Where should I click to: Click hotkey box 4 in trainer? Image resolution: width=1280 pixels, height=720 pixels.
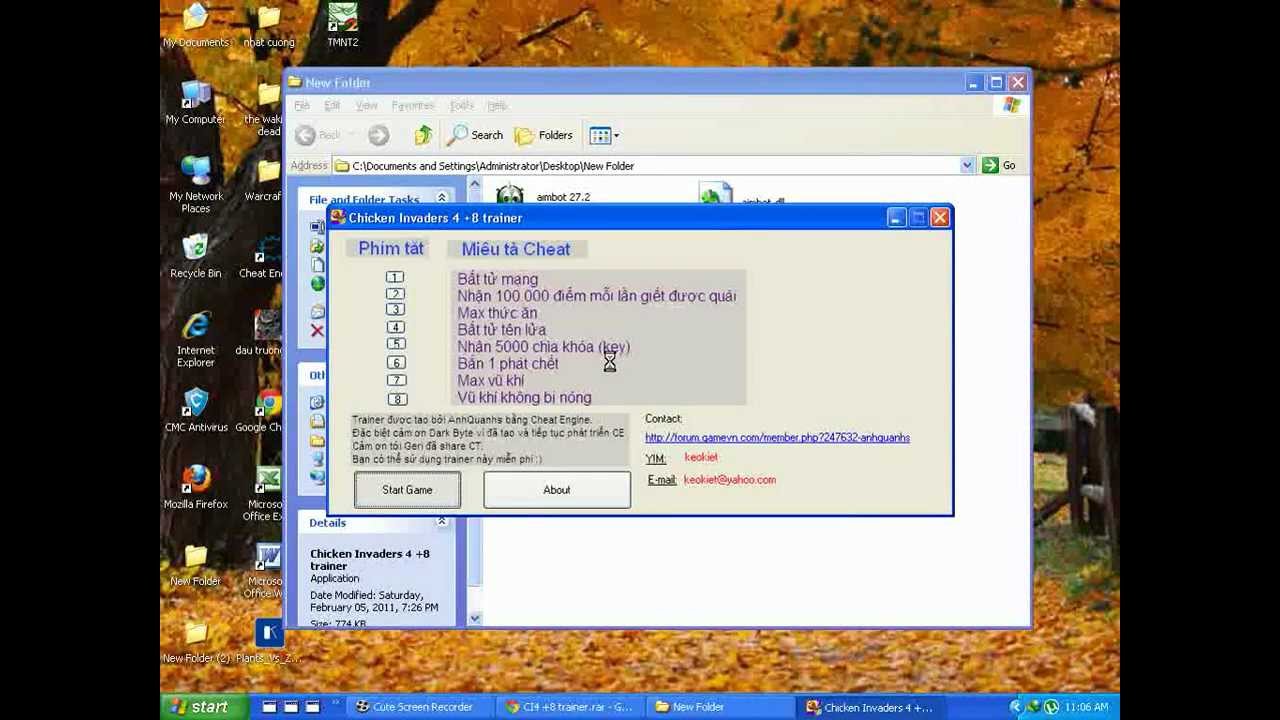click(x=395, y=327)
